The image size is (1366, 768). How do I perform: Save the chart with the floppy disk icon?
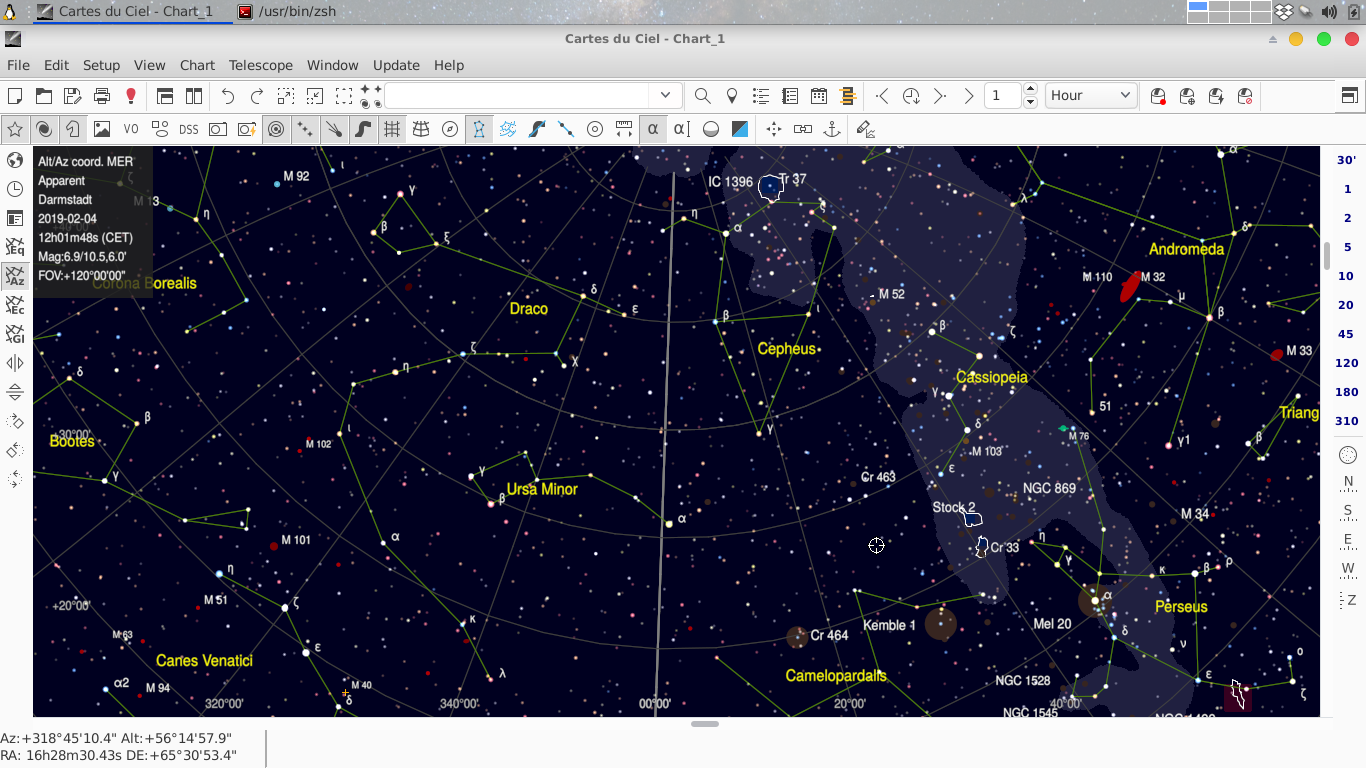tap(73, 96)
